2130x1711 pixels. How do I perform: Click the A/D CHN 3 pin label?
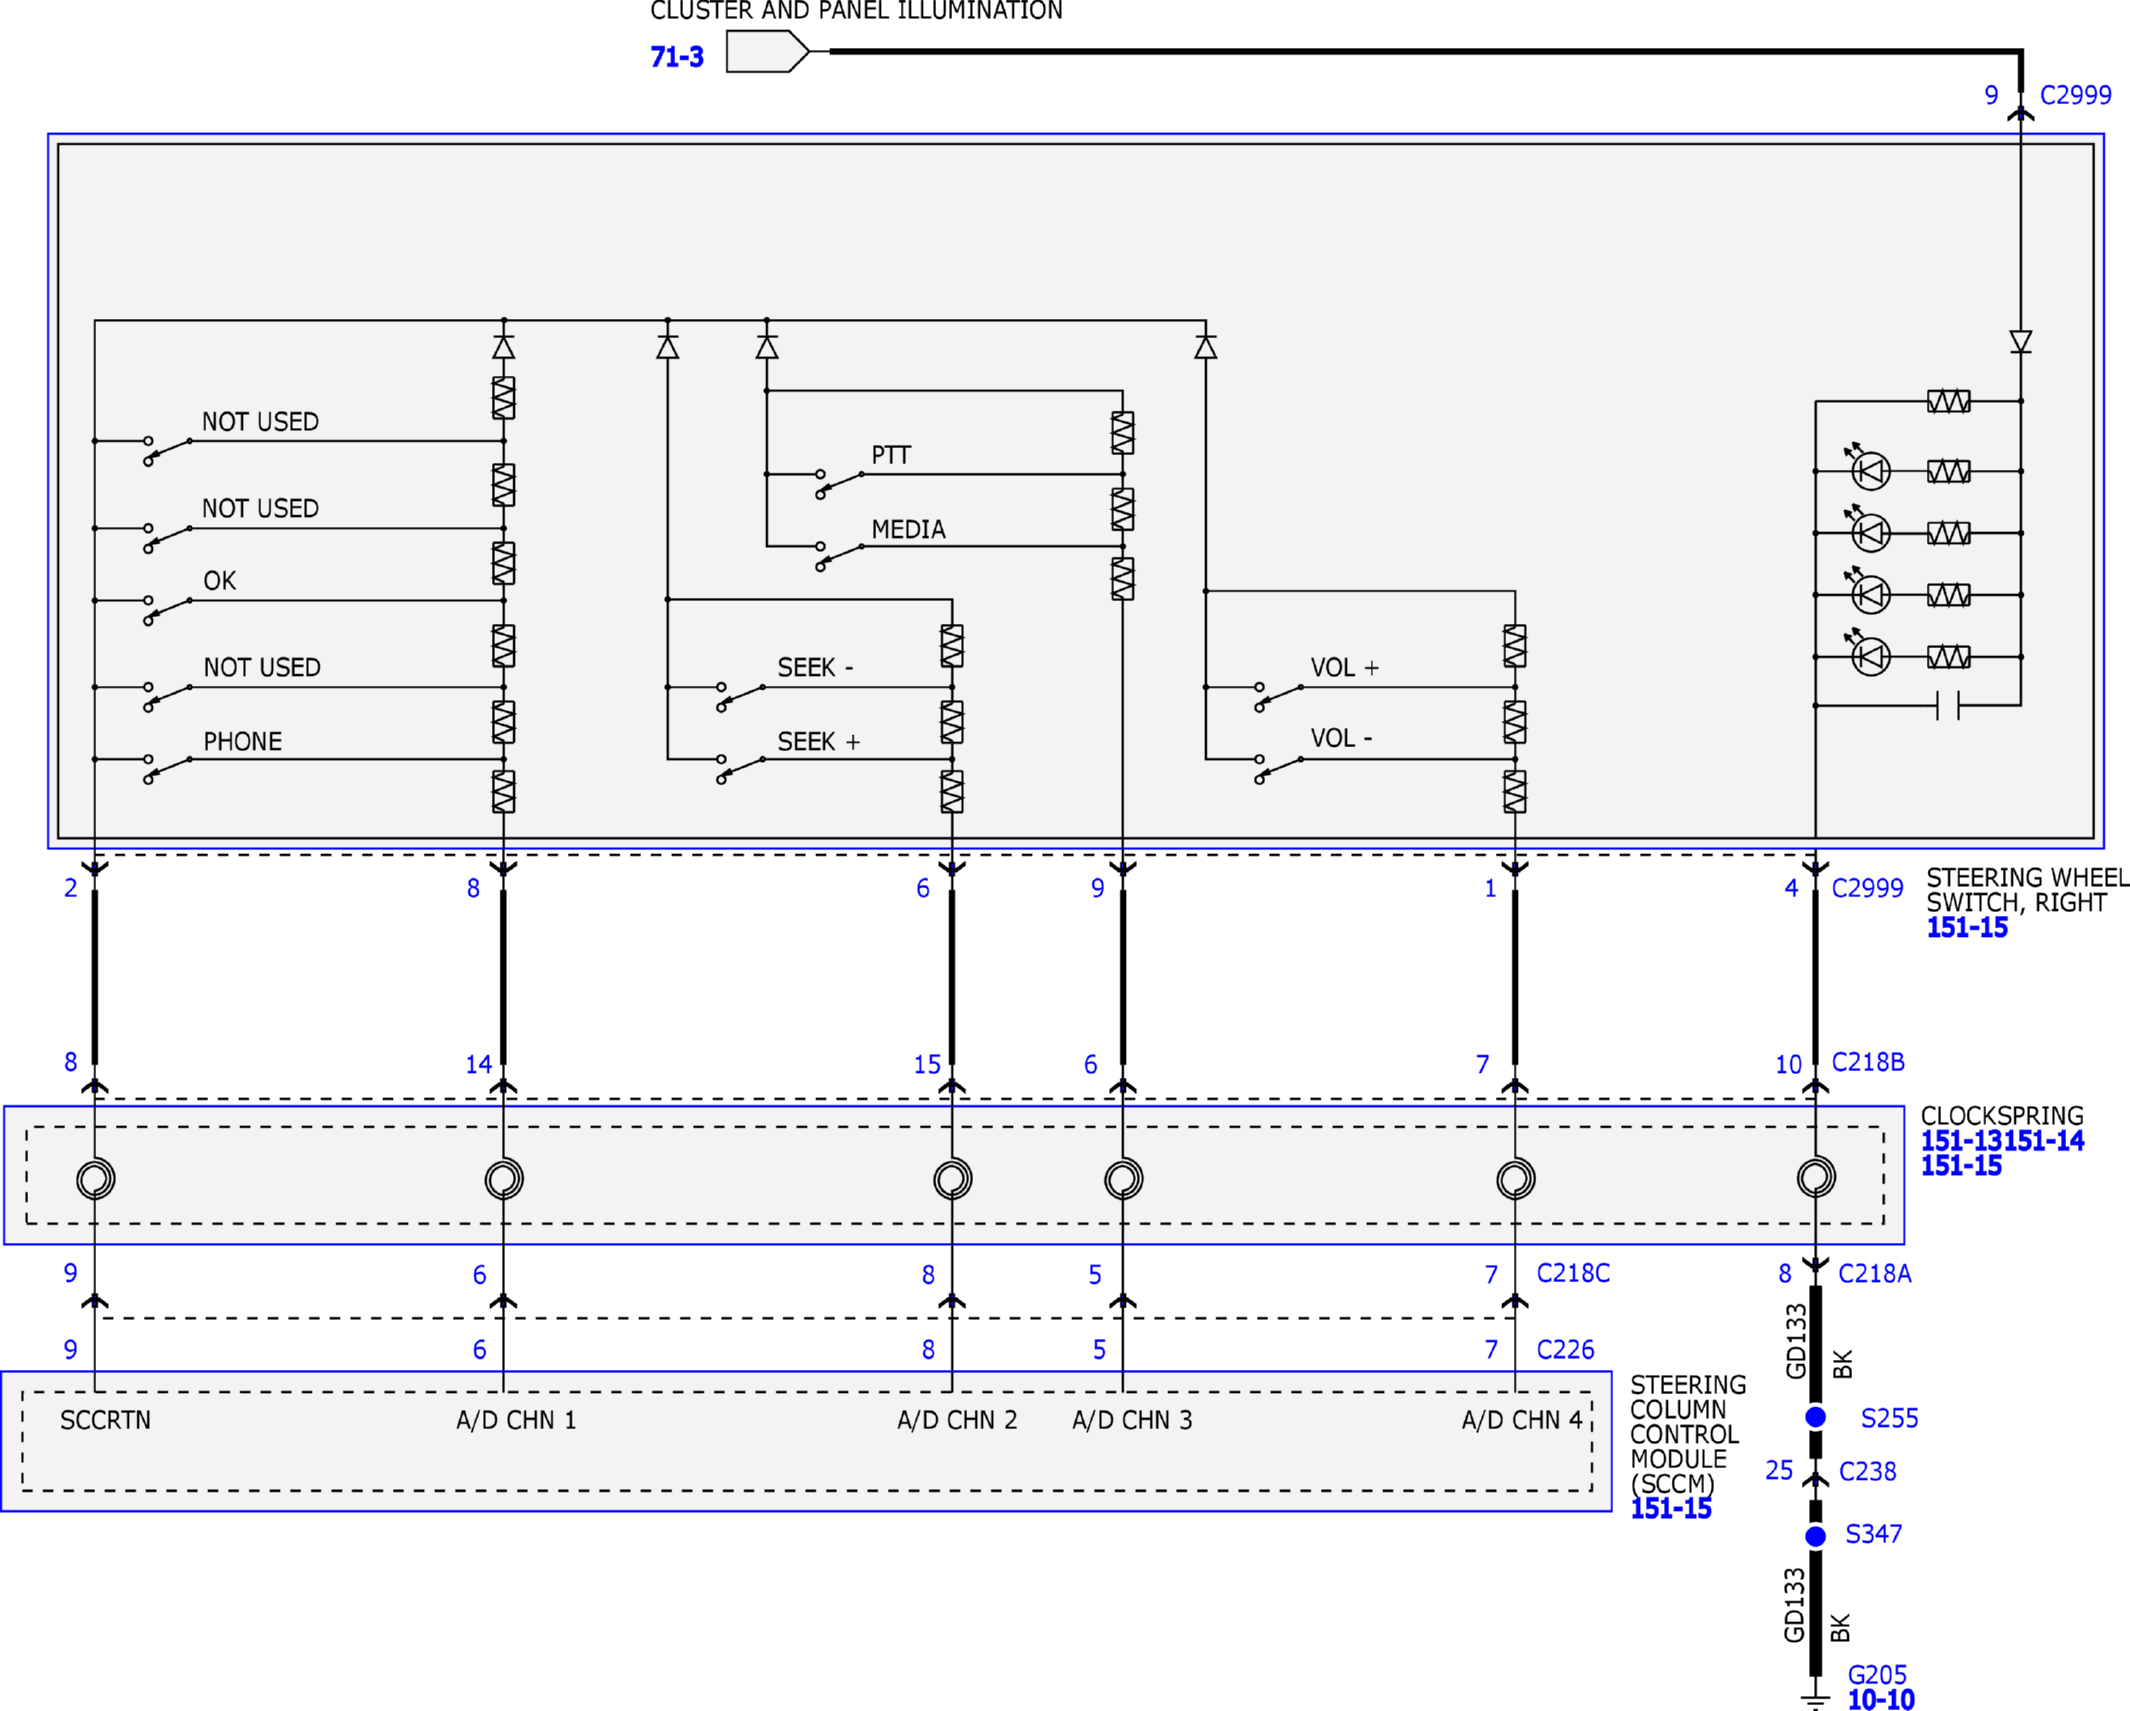[x=1132, y=1420]
